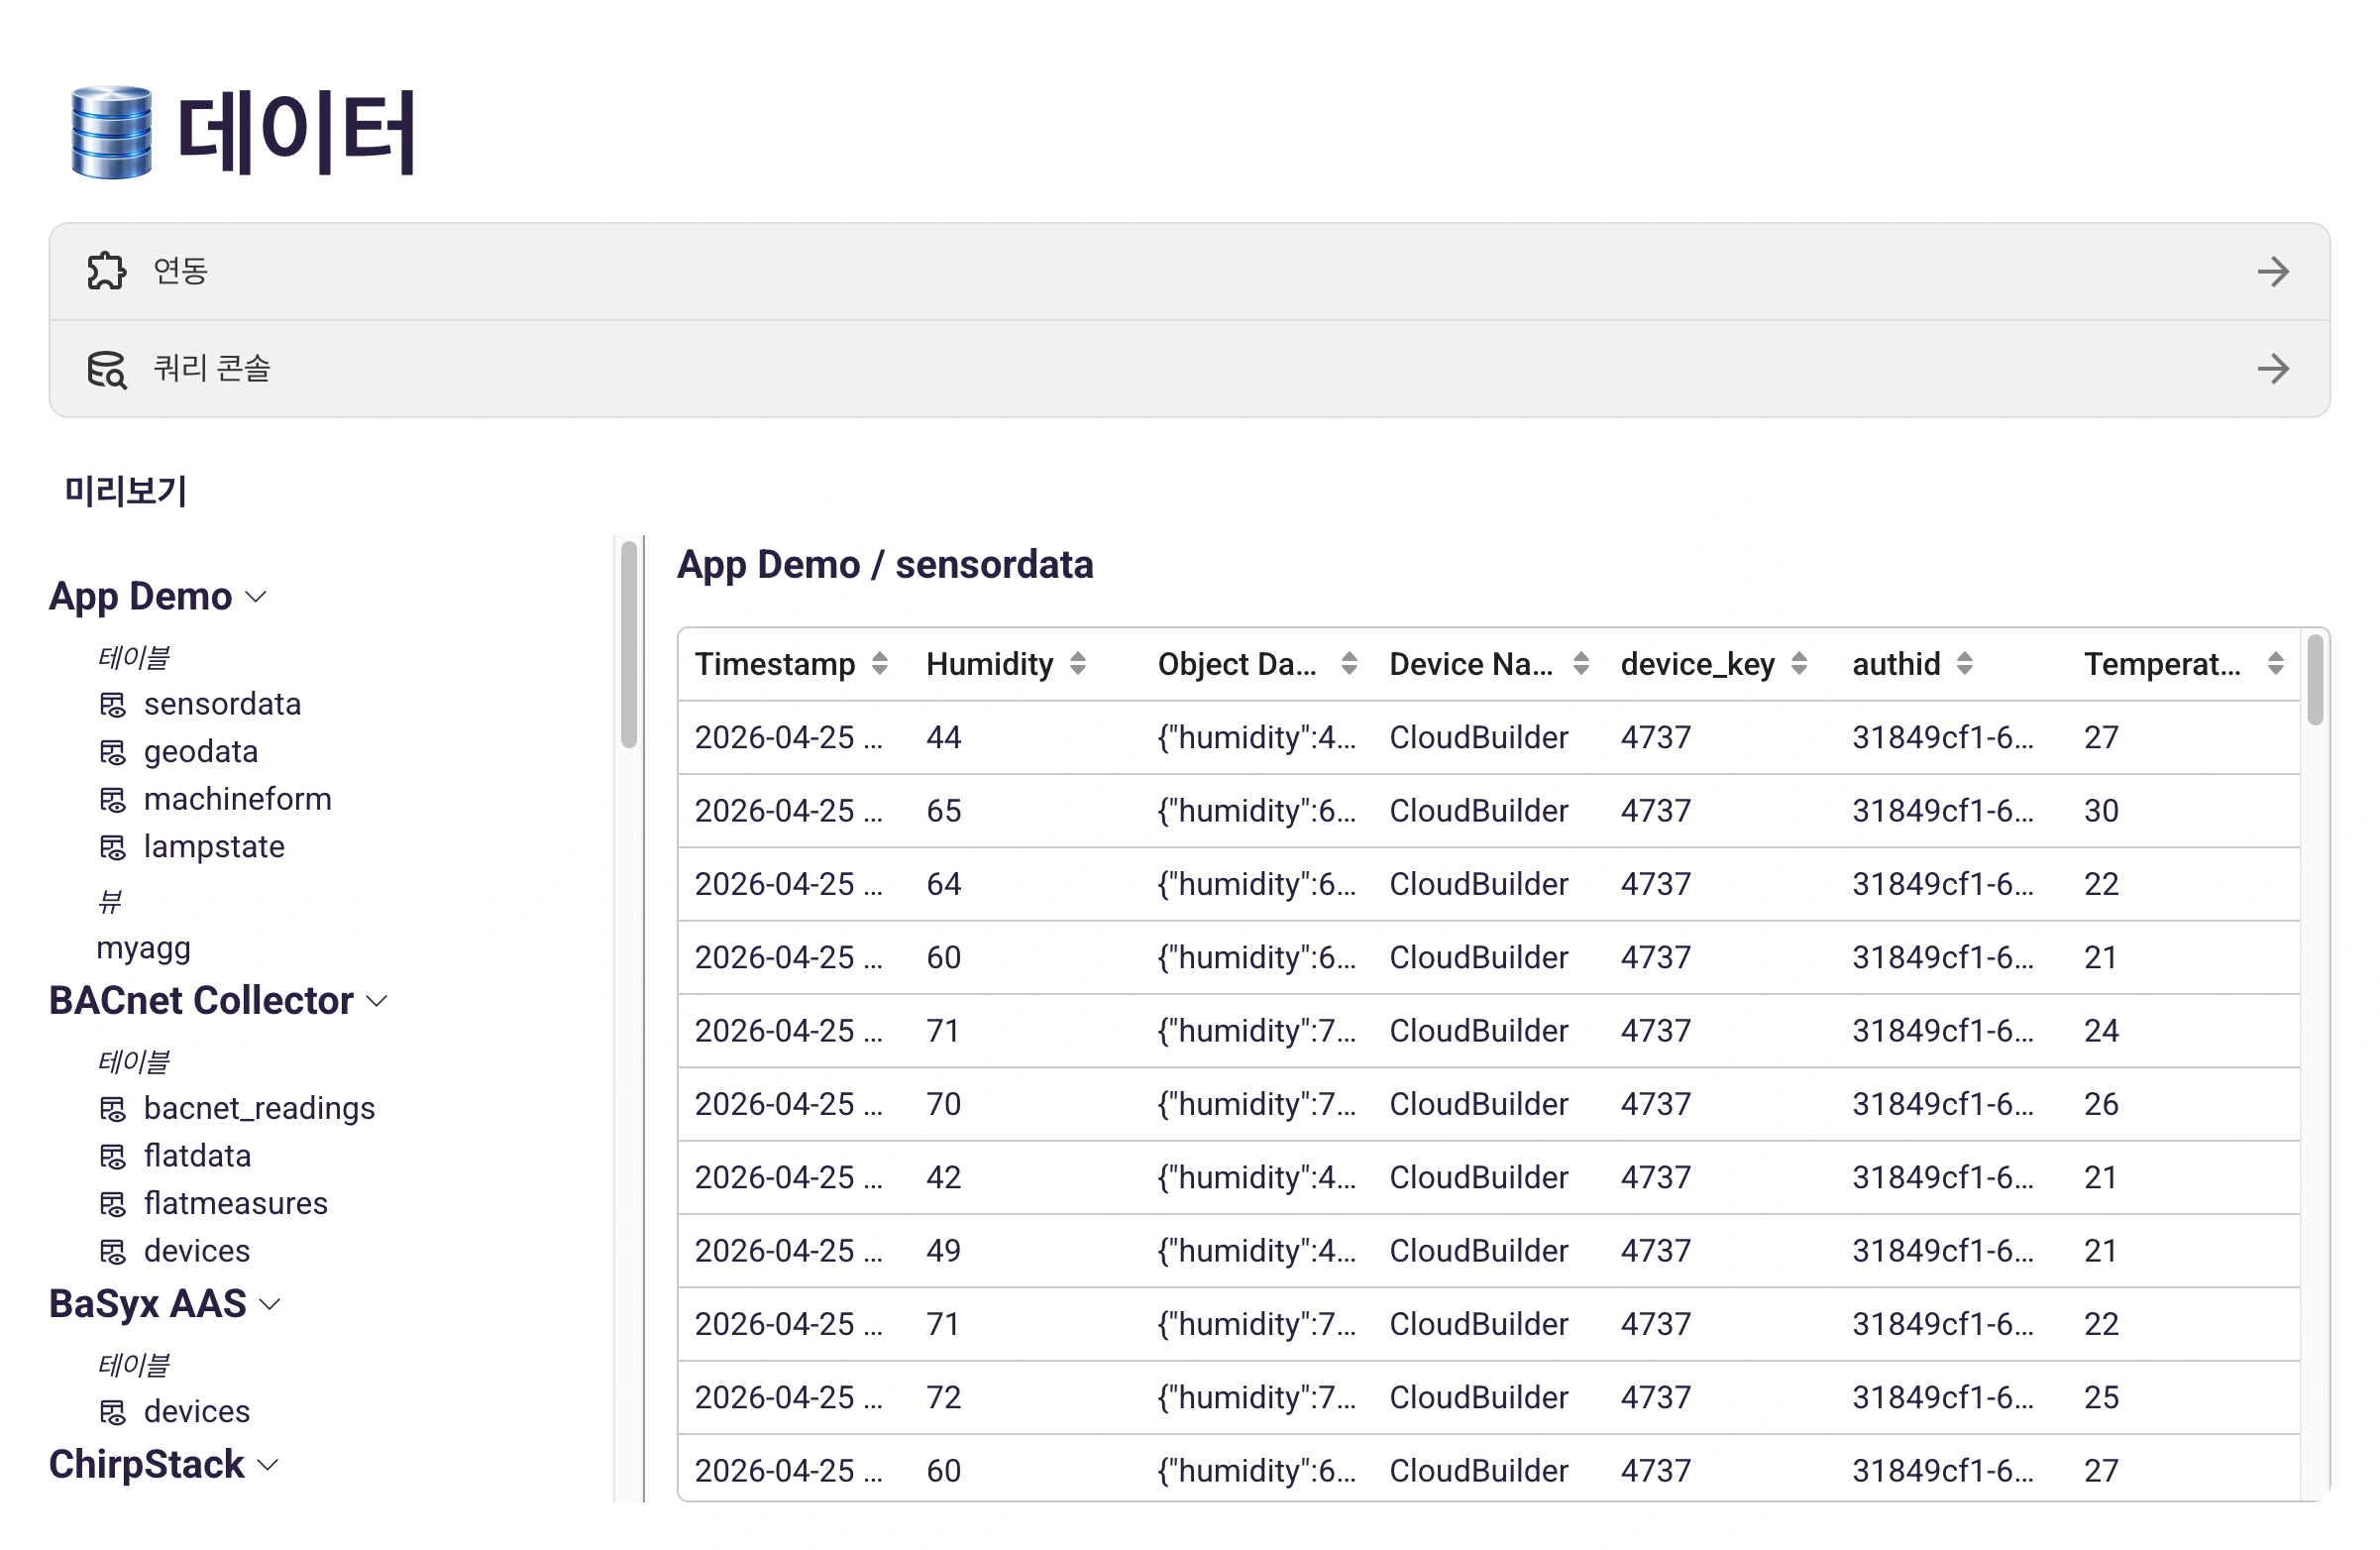Sort the Object Da... column arrows
This screenshot has height=1550, width=2380.
pyautogui.click(x=1349, y=664)
